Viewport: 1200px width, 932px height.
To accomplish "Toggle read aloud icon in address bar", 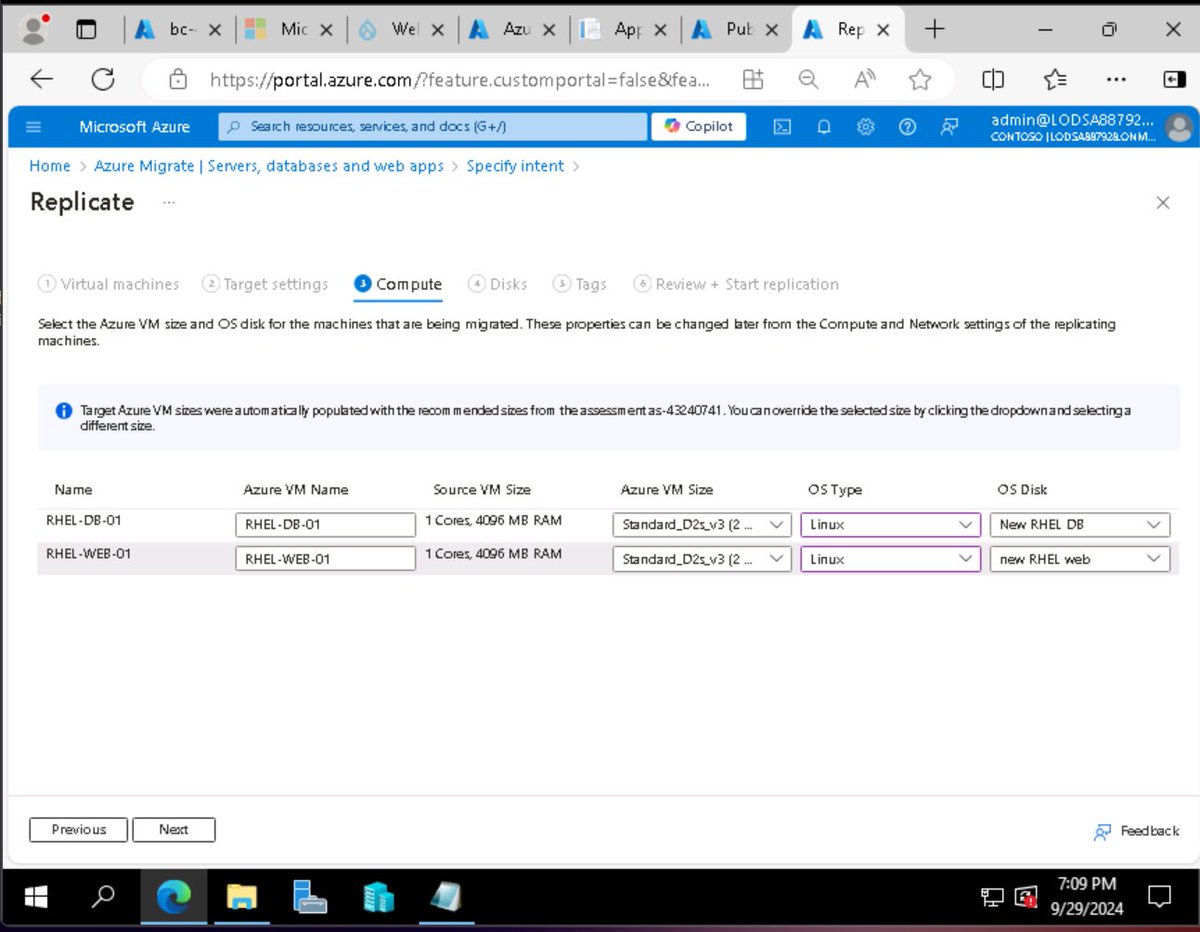I will coord(865,80).
